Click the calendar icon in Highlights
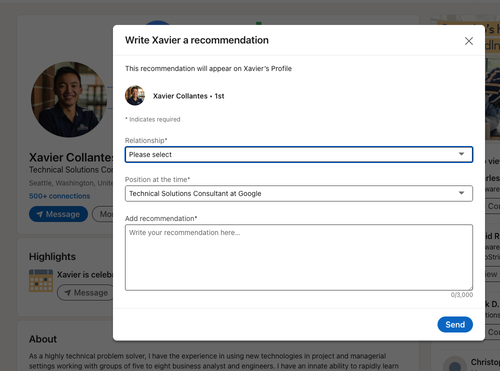Image resolution: width=500 pixels, height=371 pixels. click(x=41, y=281)
